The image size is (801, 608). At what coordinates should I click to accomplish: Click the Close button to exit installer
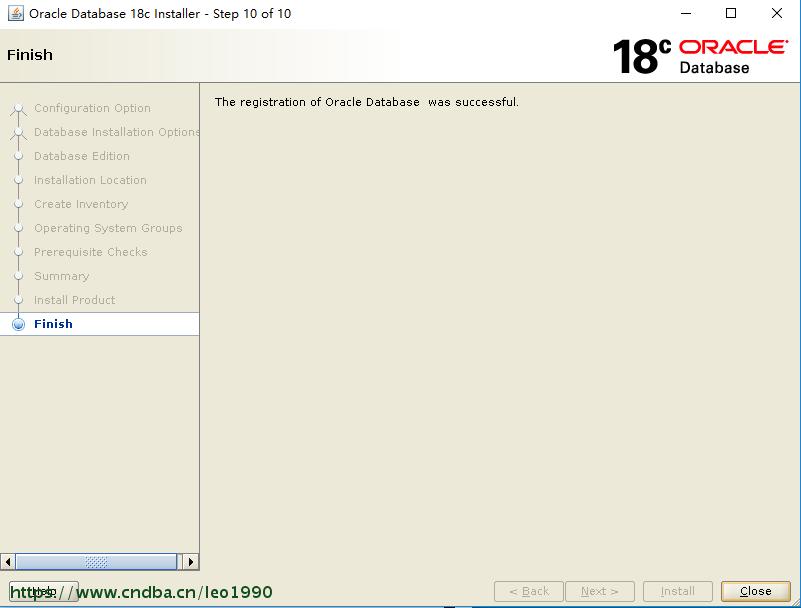pyautogui.click(x=756, y=591)
